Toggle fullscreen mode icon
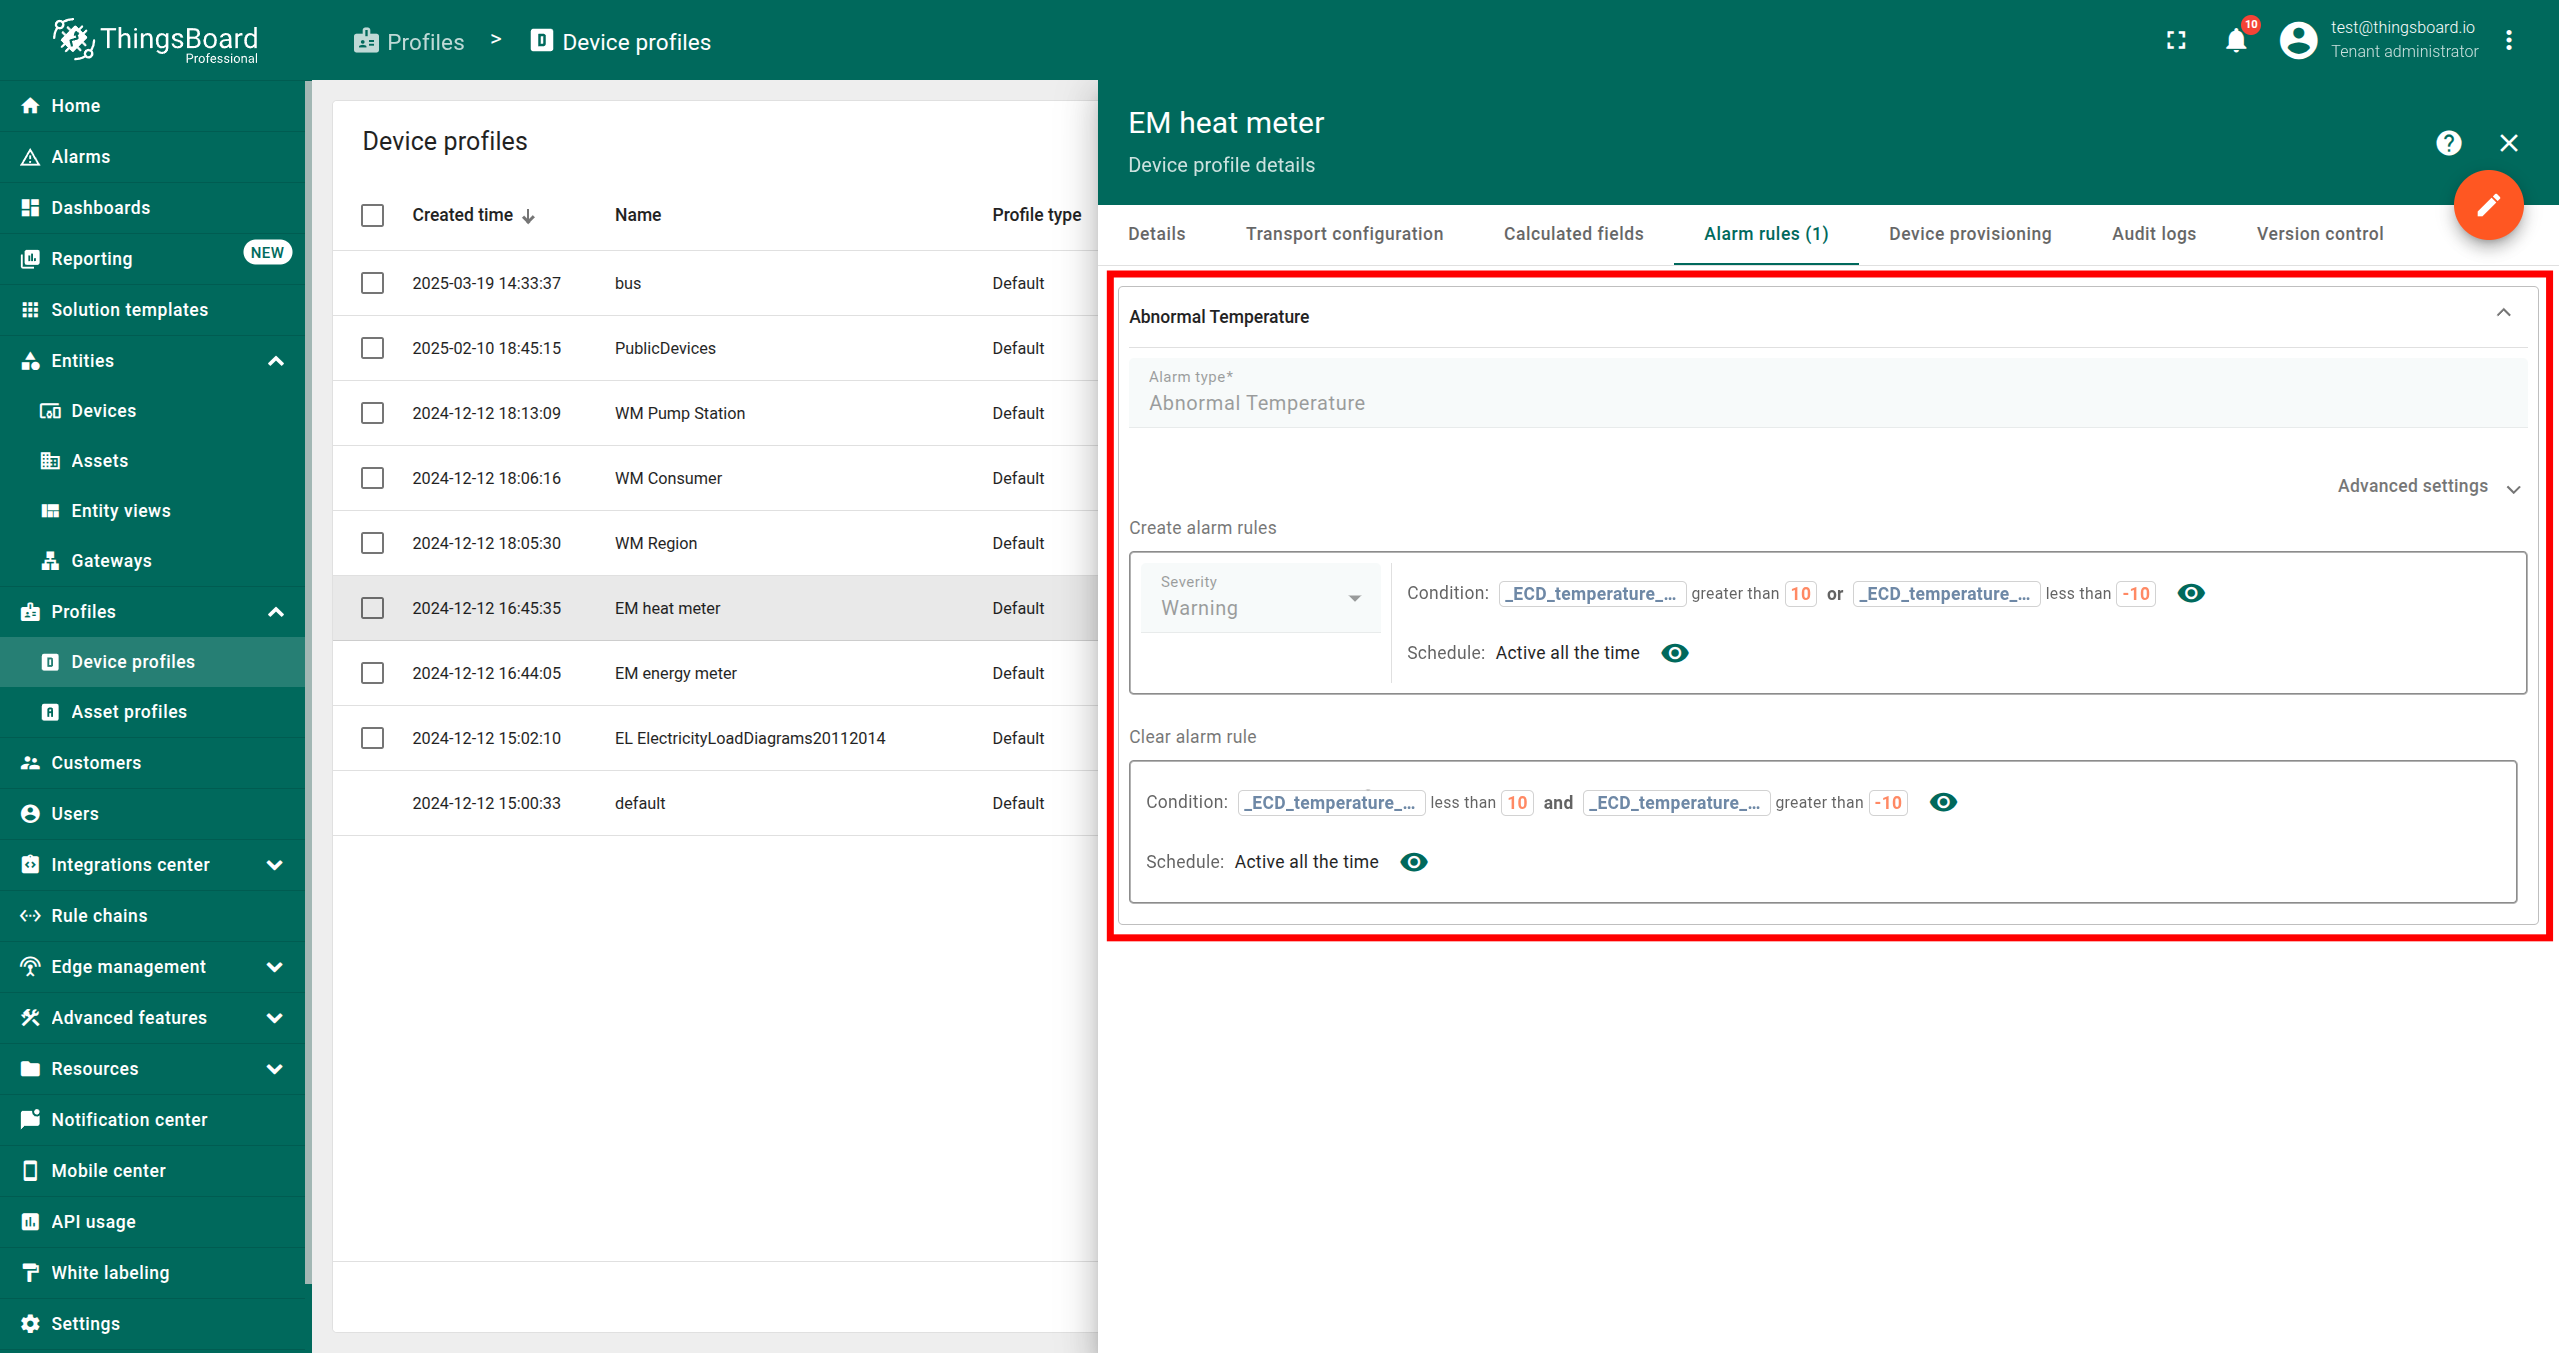 tap(2176, 41)
